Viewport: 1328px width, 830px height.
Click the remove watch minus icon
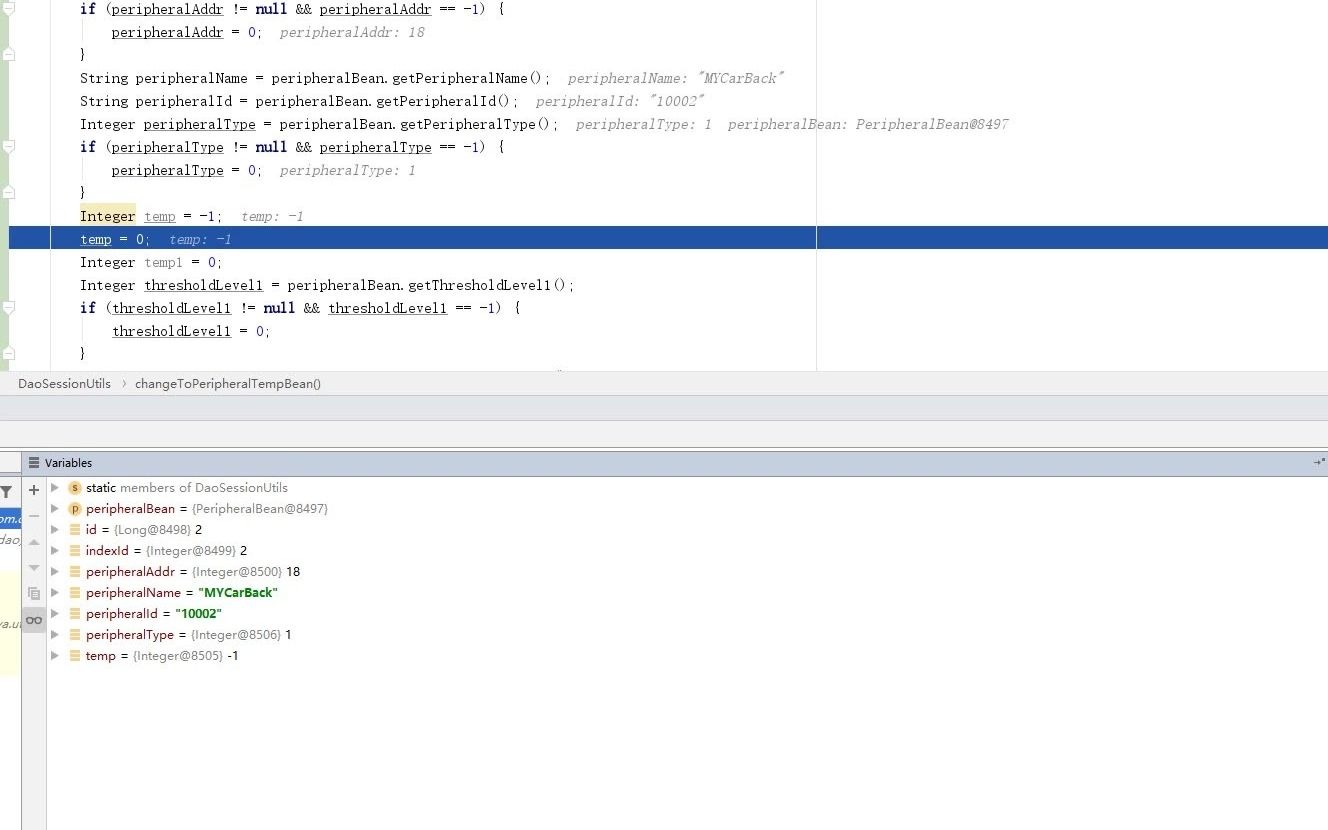click(x=34, y=516)
